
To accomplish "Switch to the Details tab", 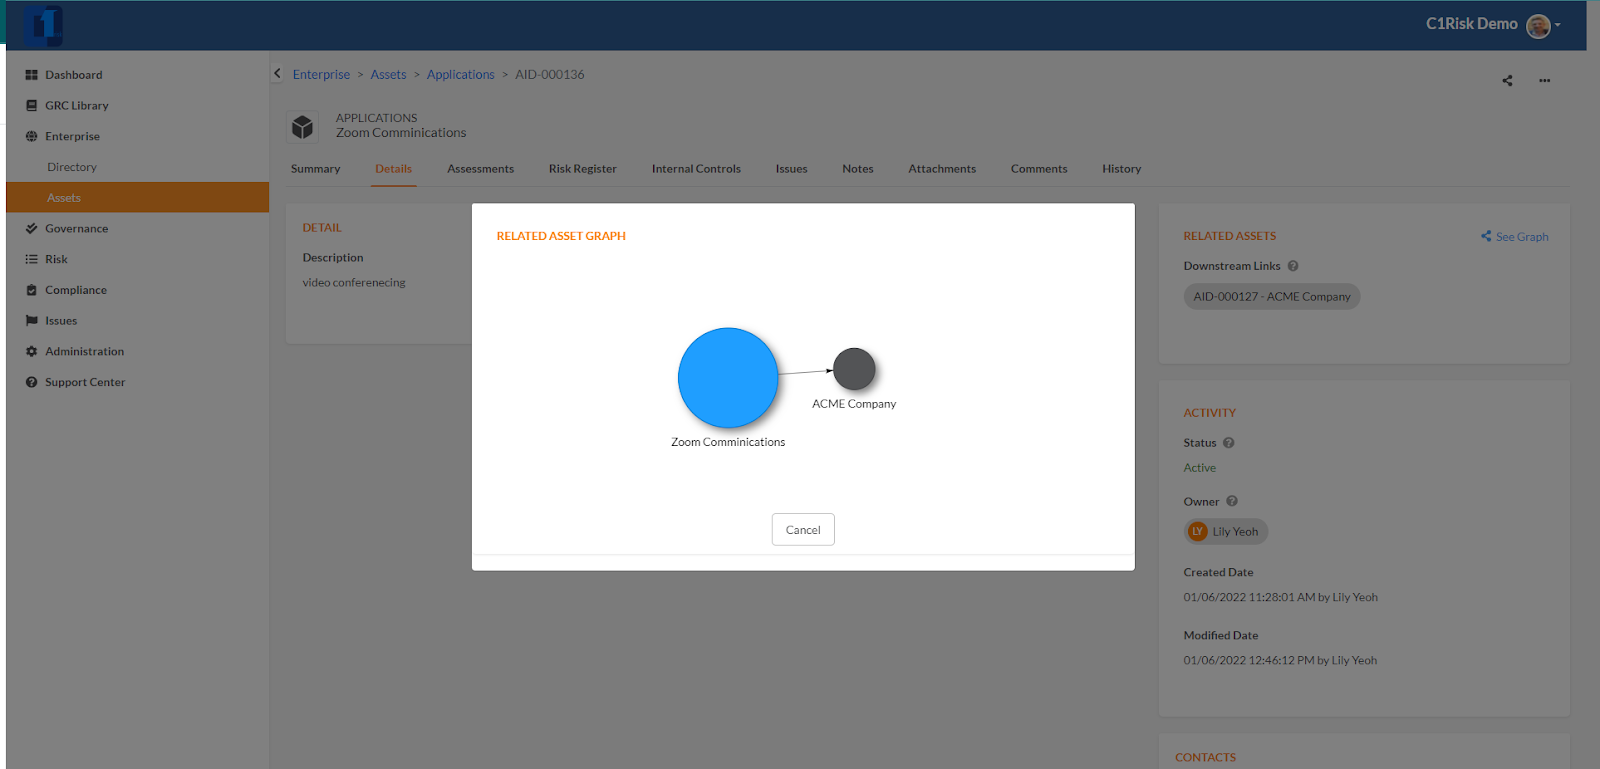I will [x=394, y=169].
